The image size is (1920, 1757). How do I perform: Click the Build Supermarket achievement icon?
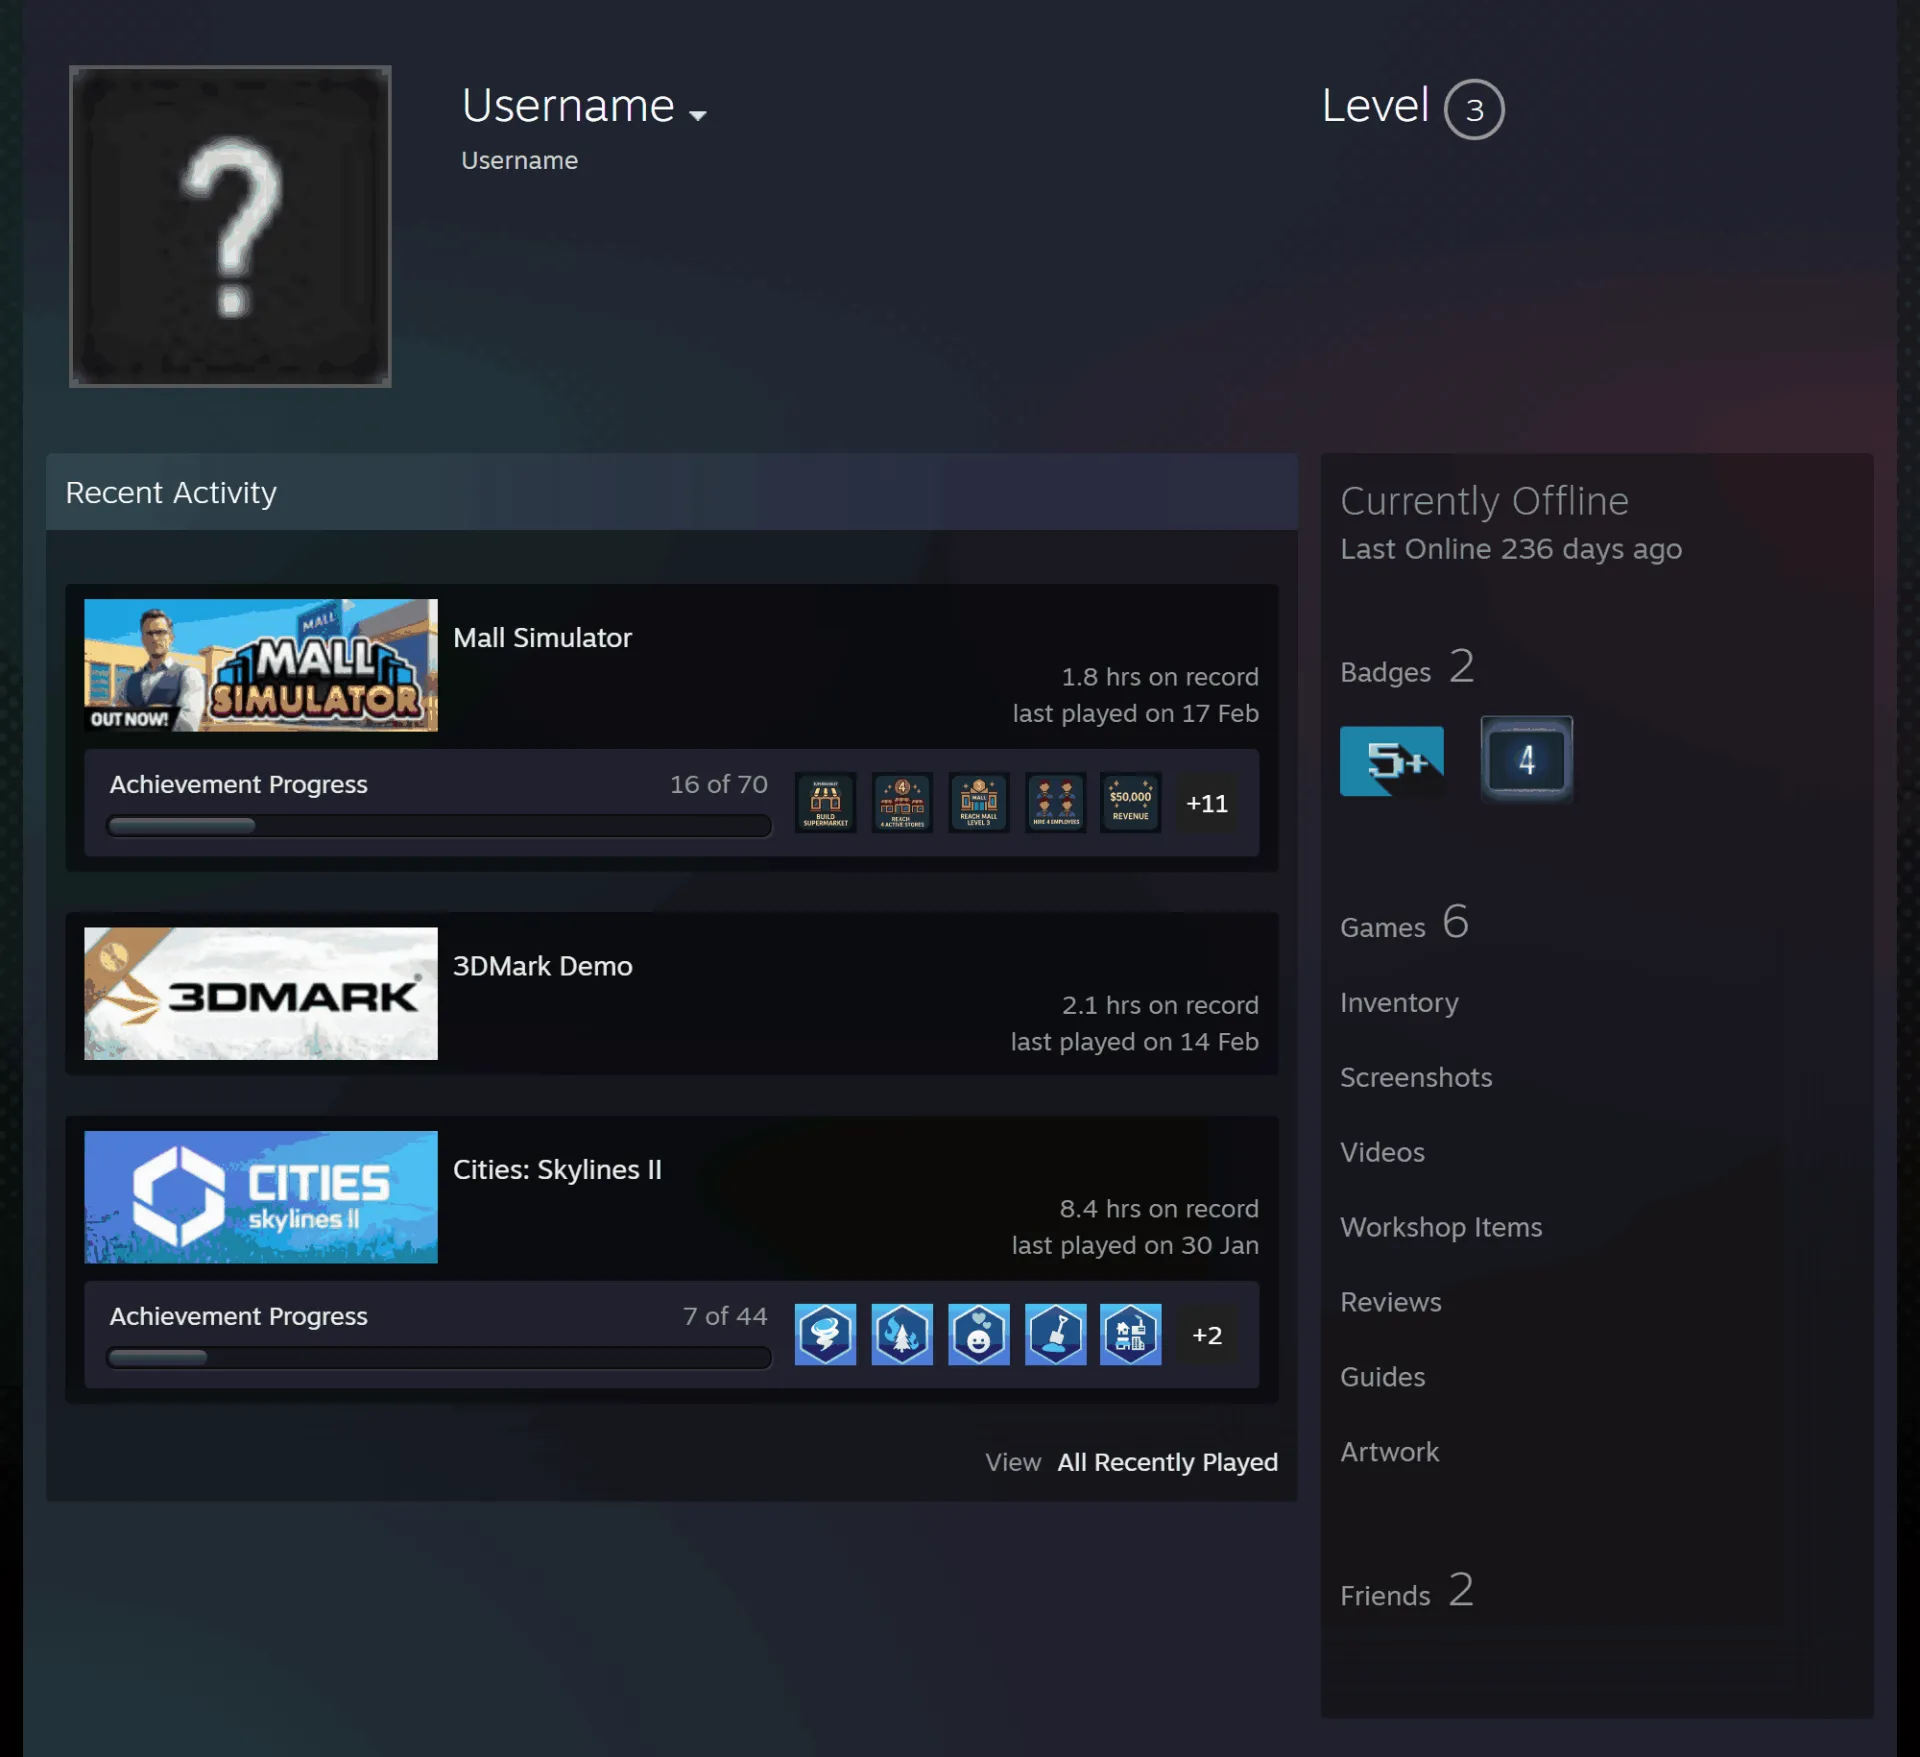[x=825, y=802]
